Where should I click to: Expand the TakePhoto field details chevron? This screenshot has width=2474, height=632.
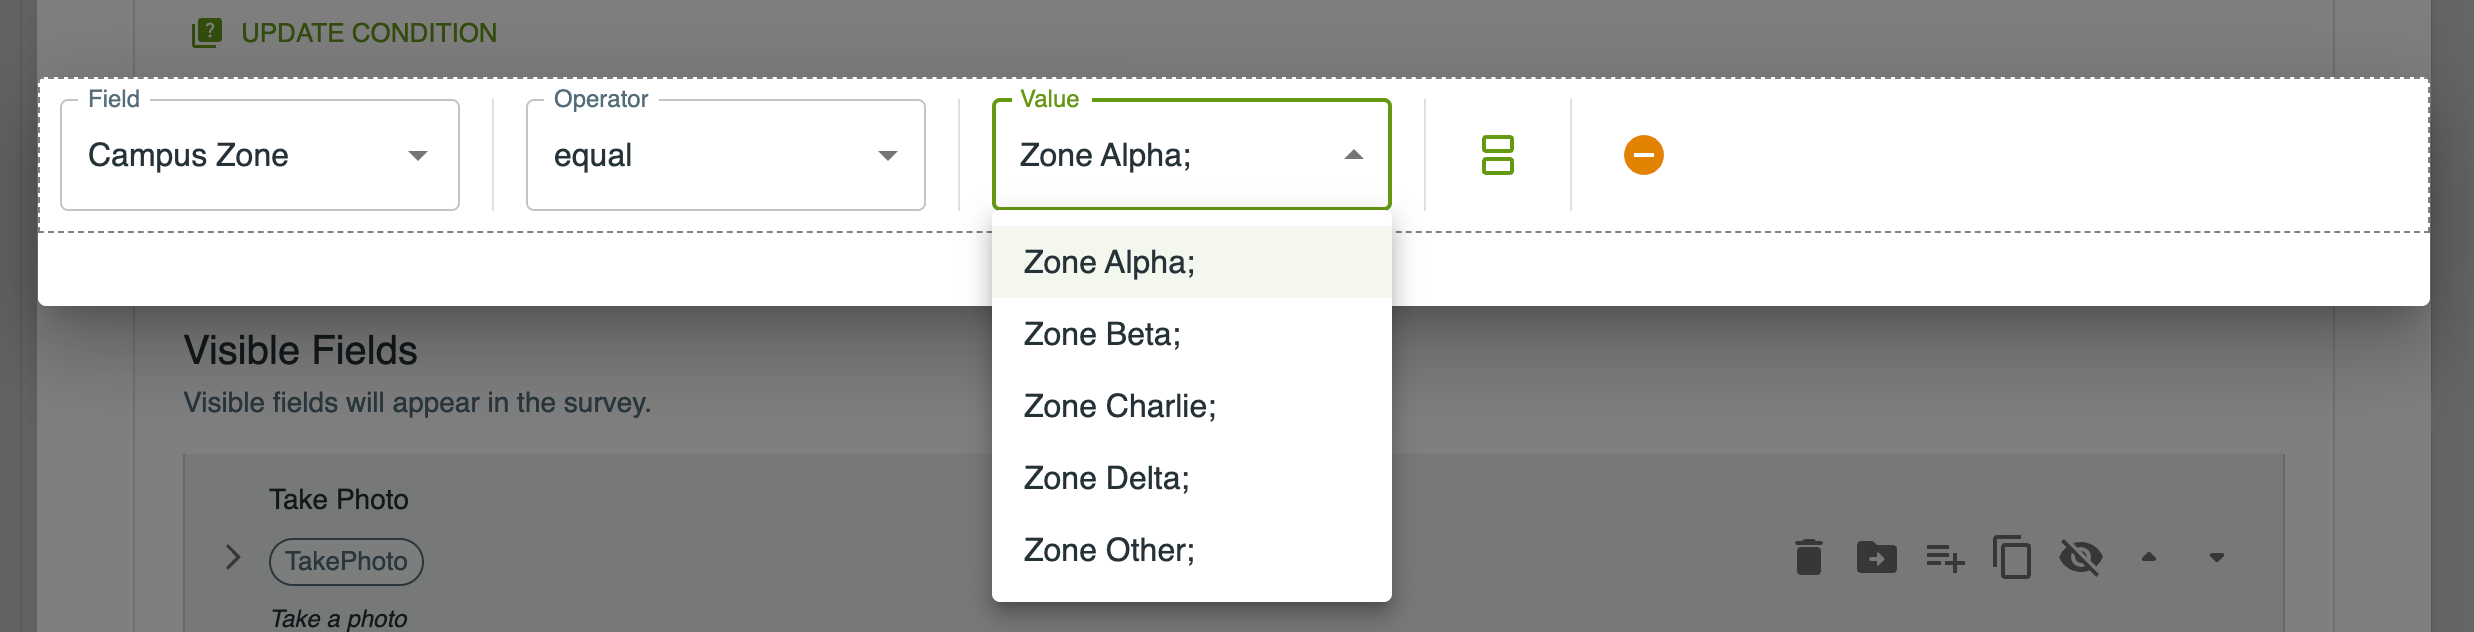tap(233, 558)
